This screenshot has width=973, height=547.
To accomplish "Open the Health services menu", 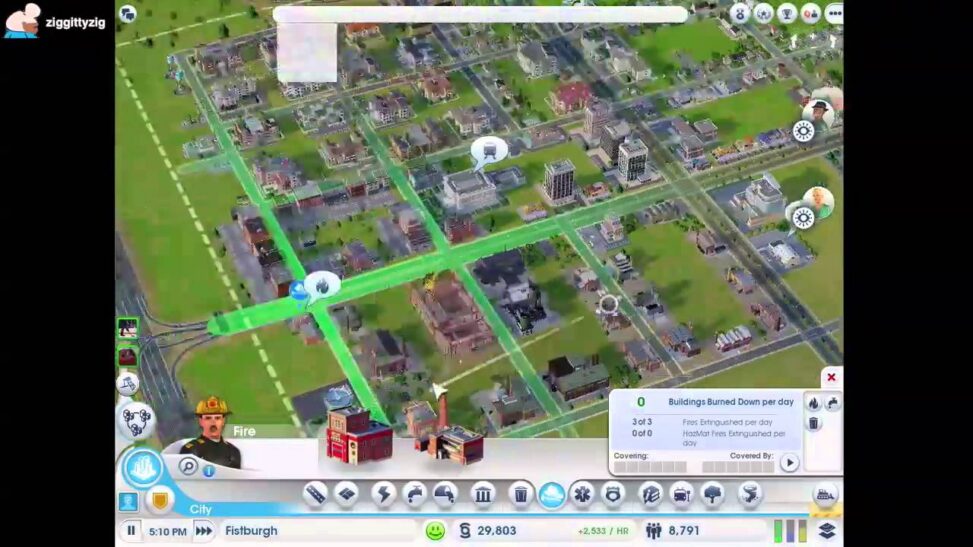I will 582,494.
